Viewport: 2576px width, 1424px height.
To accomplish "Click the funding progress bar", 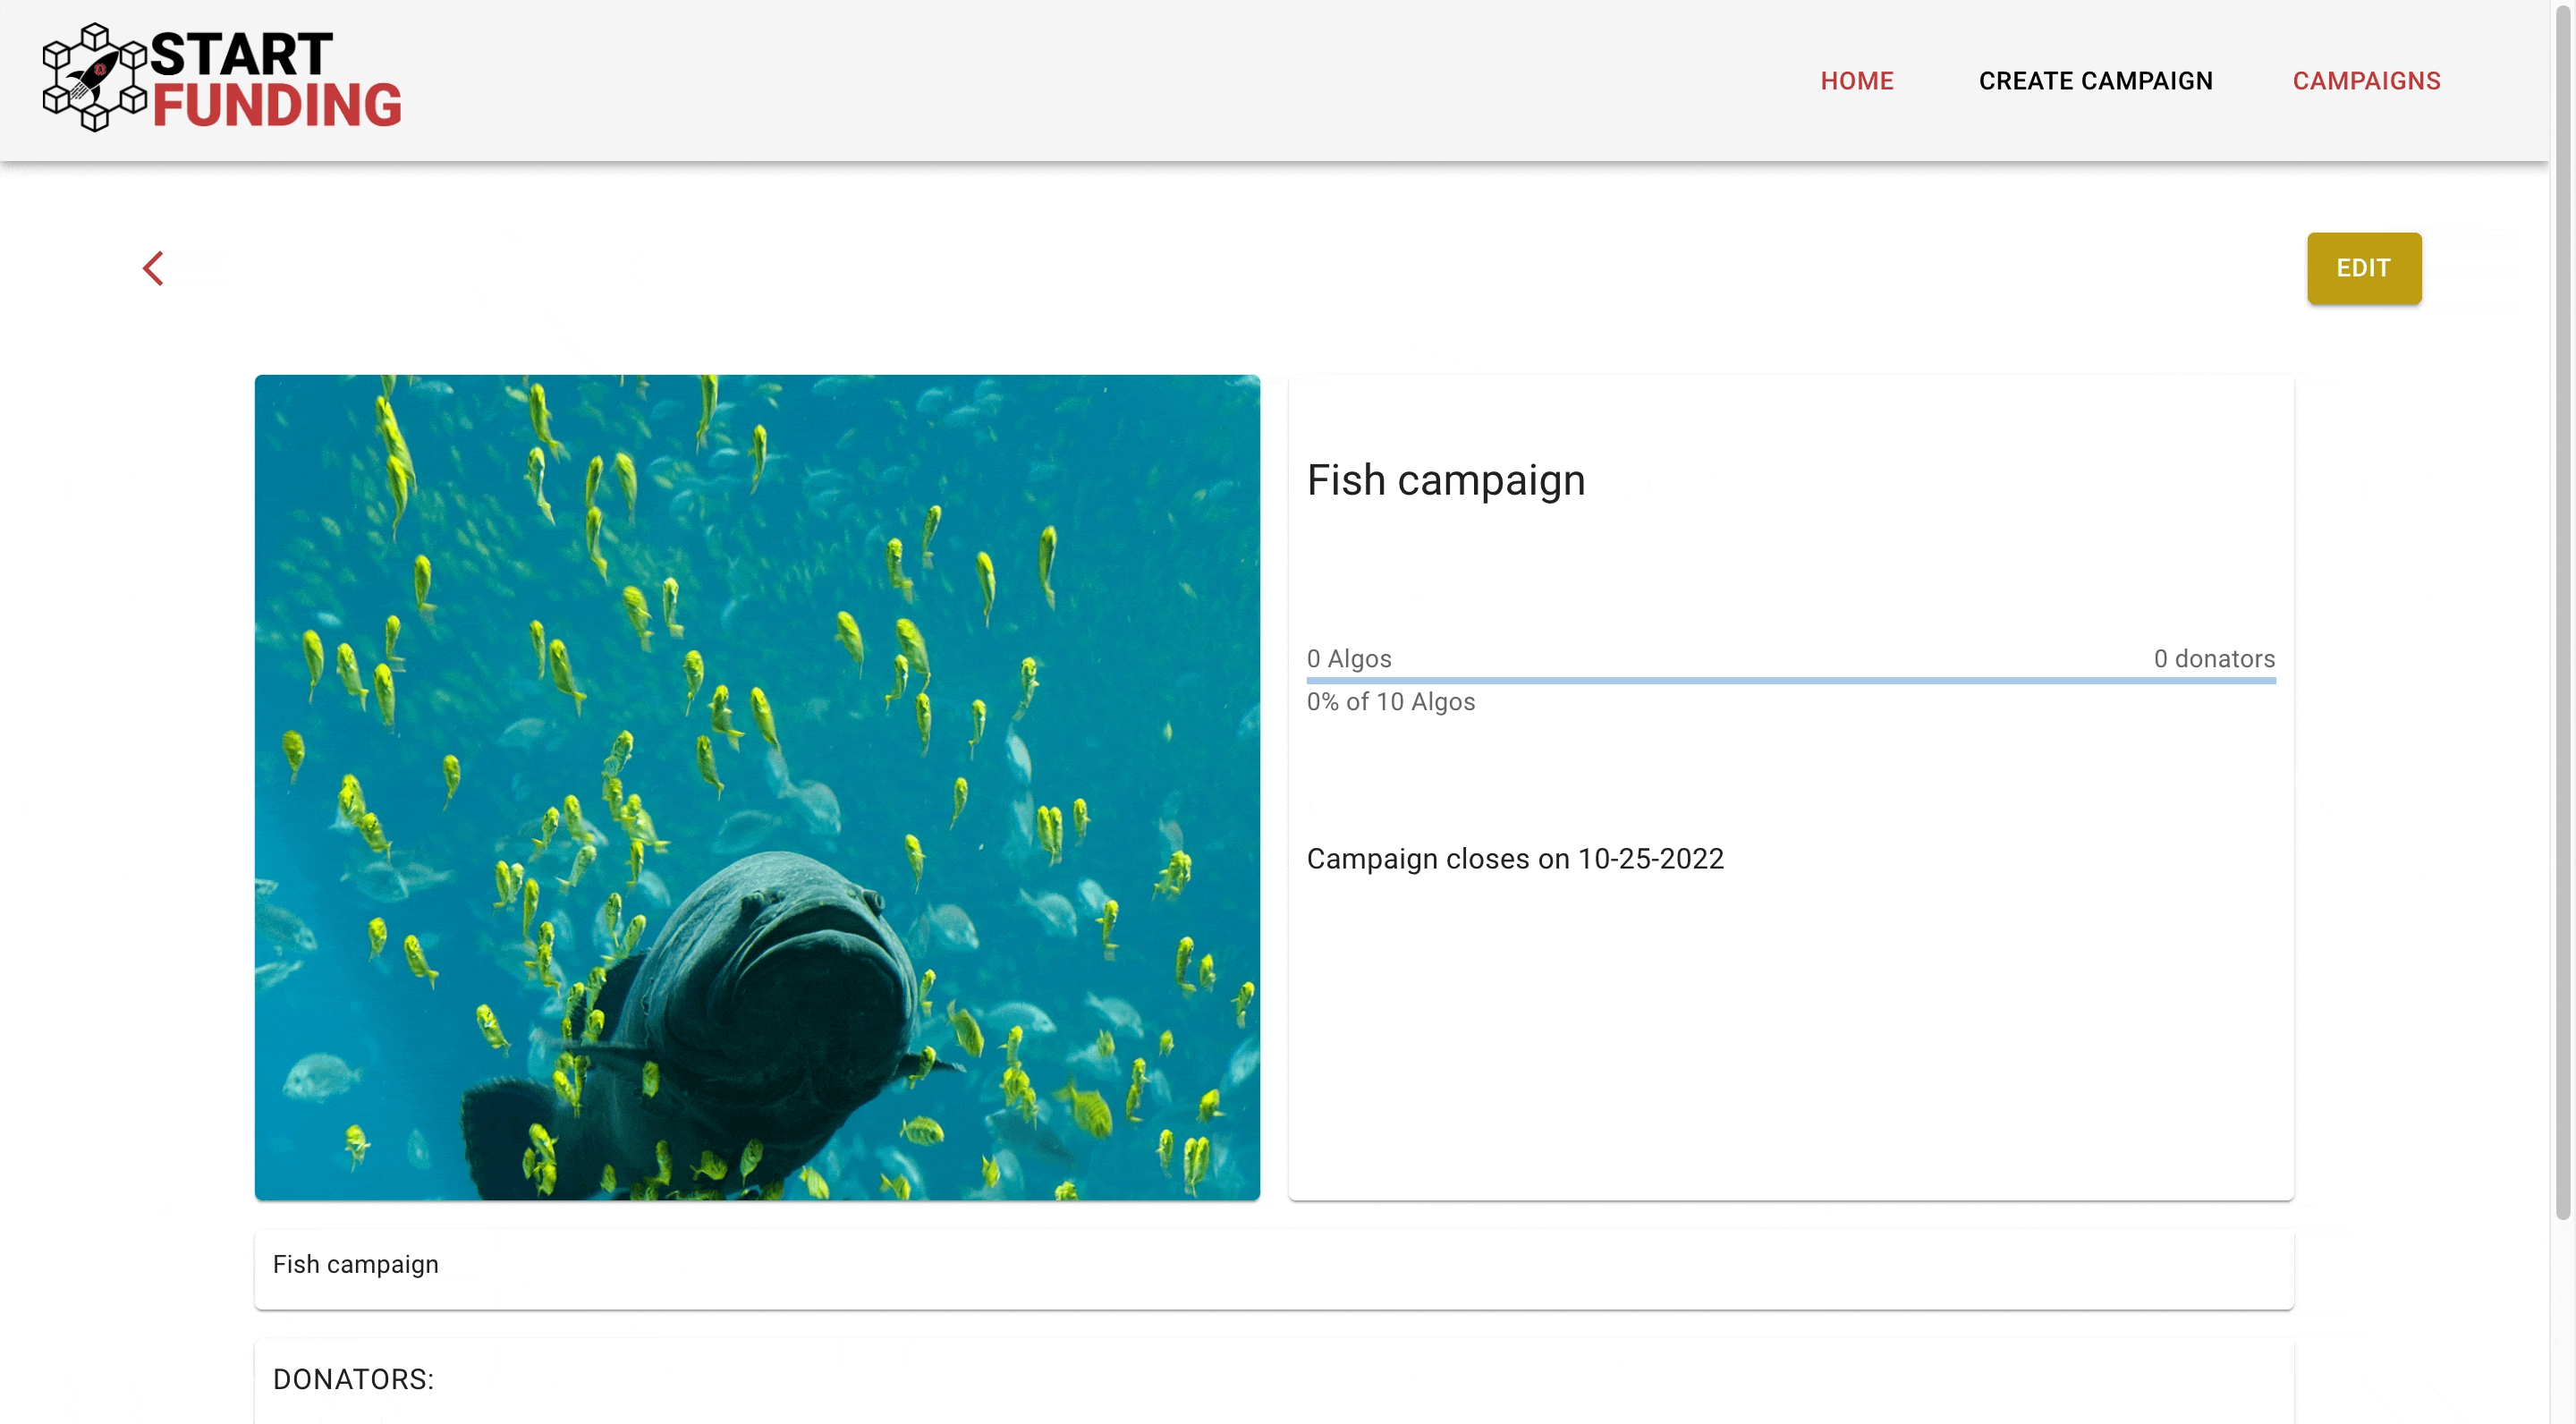I will (1790, 681).
